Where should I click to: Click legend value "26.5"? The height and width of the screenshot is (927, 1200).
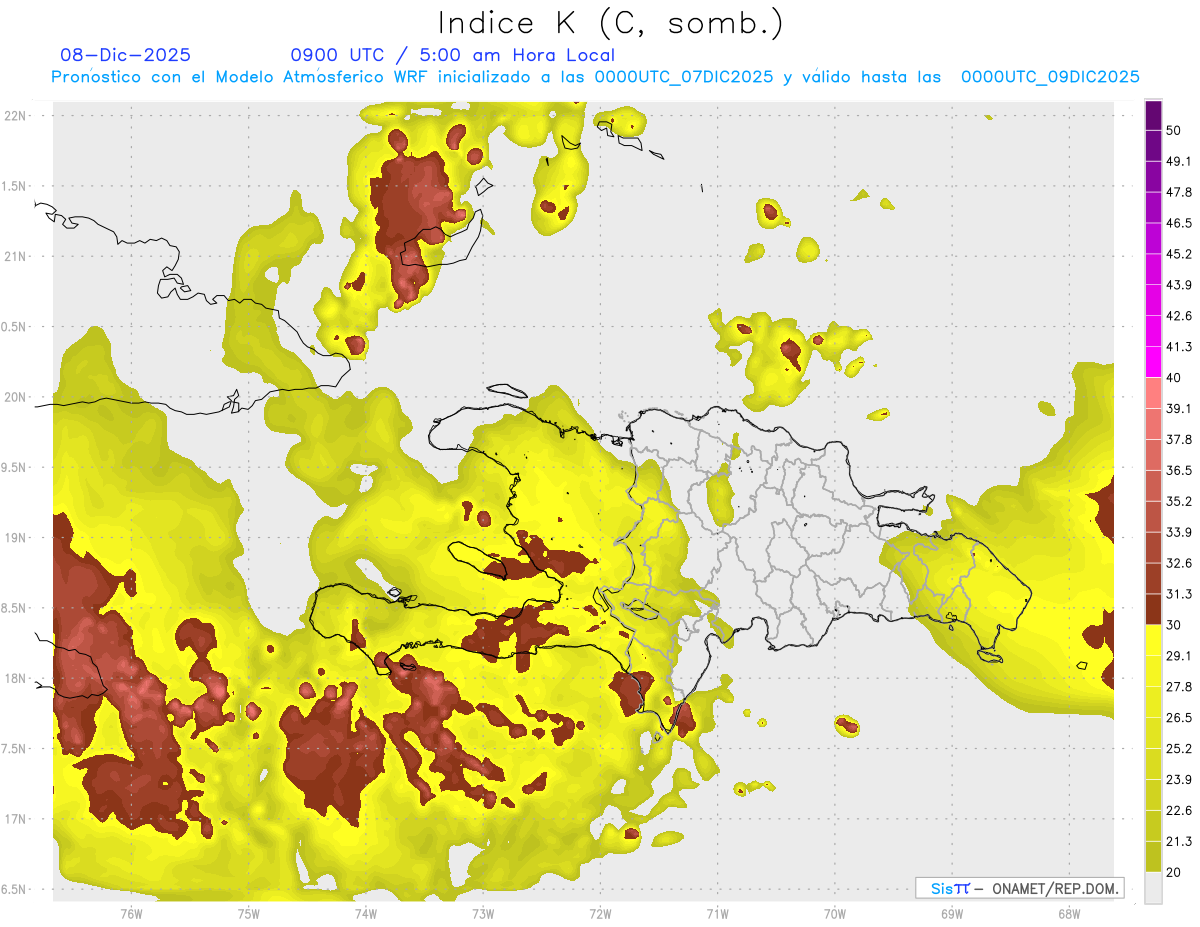coord(1179,718)
